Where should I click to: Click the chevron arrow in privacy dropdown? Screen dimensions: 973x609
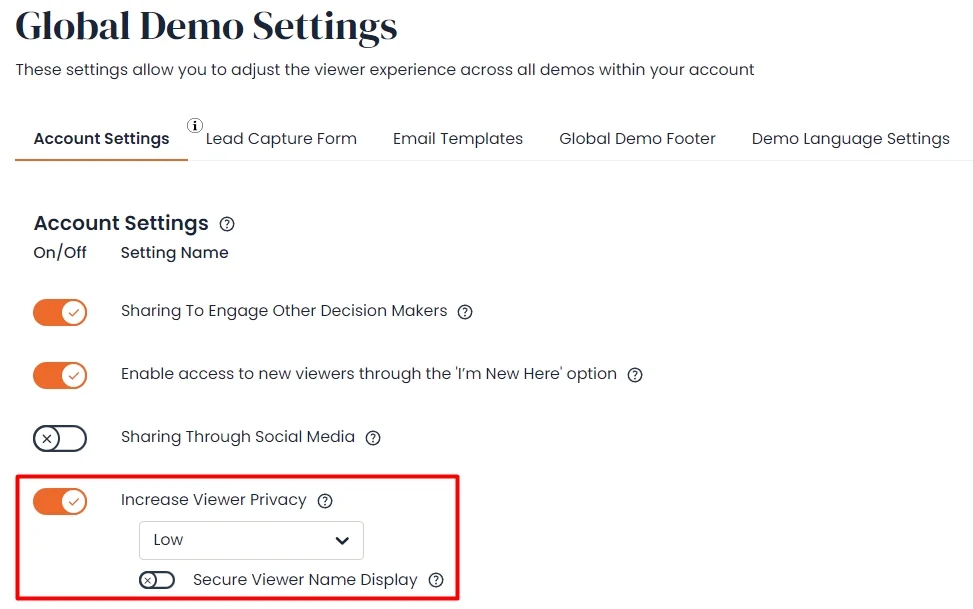coord(342,541)
